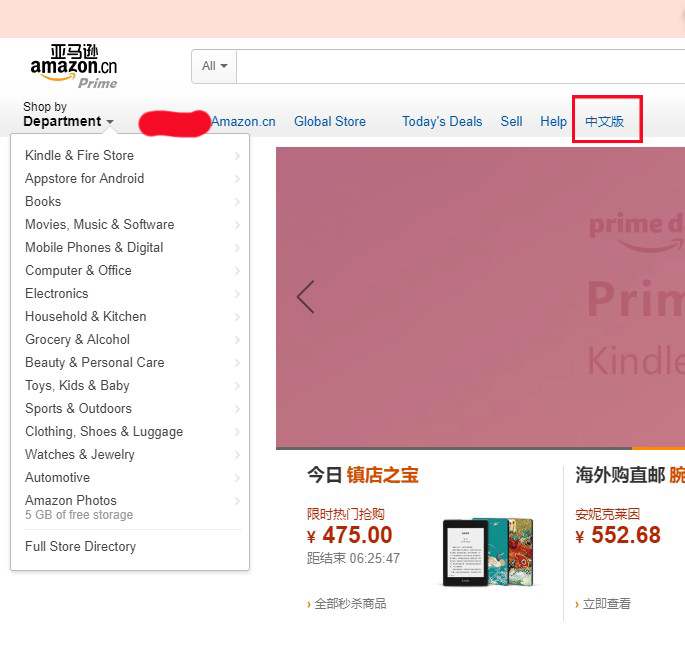Open the Amazon.cn nav link
This screenshot has height=649, width=685.
coord(243,121)
